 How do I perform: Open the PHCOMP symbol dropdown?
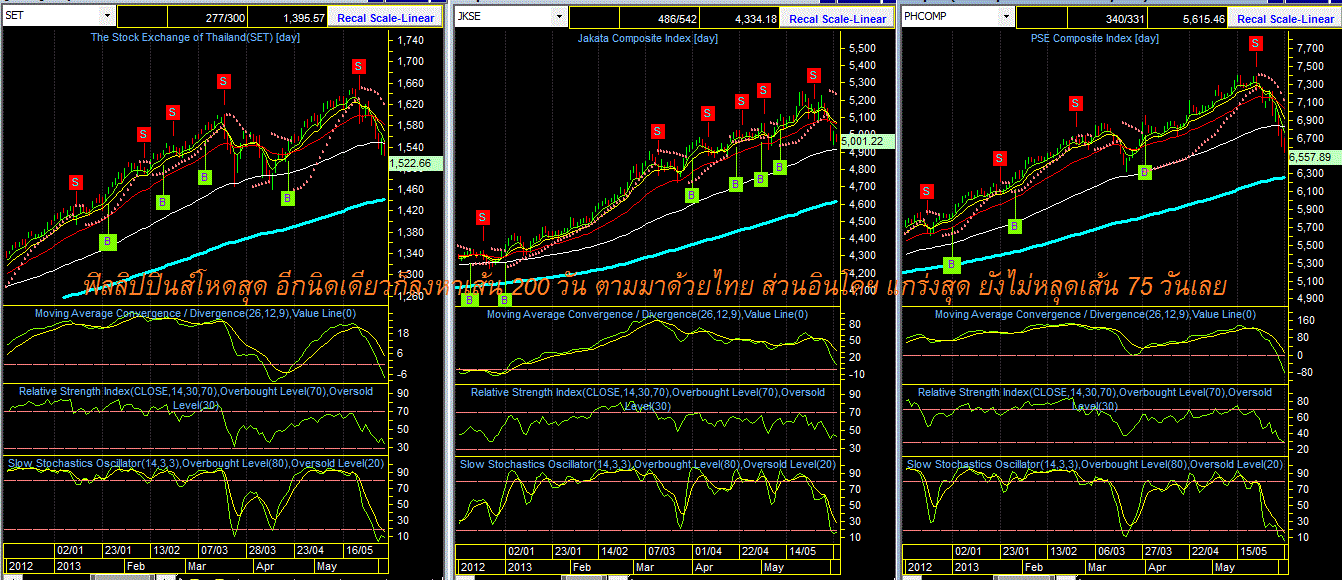(1006, 16)
